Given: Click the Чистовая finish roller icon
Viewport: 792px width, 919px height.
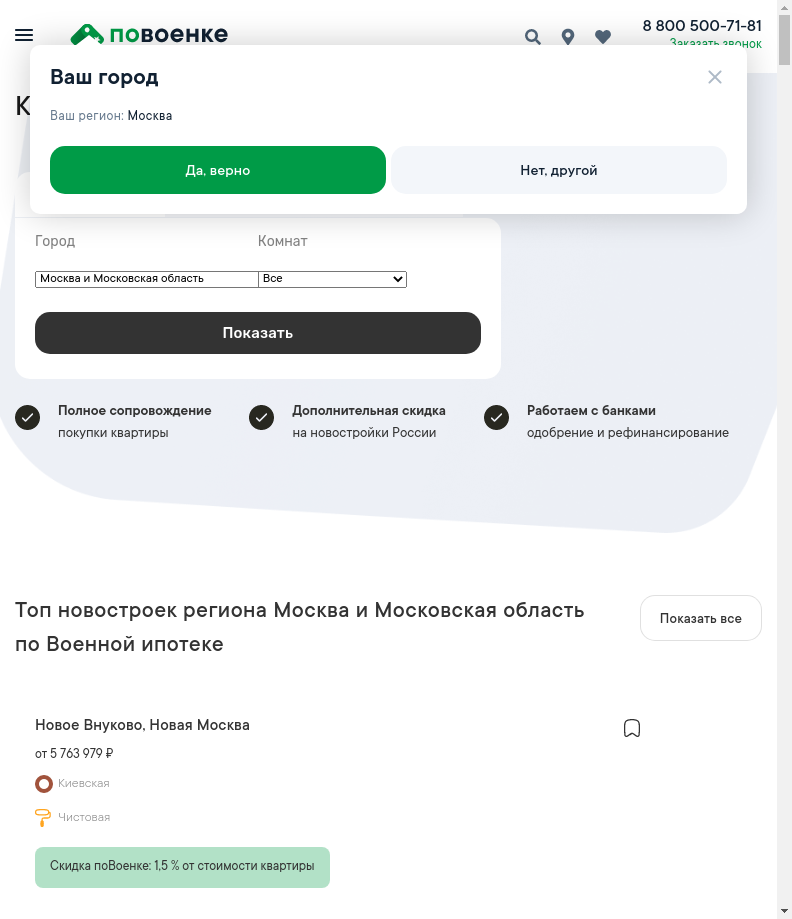Looking at the screenshot, I should tap(43, 817).
